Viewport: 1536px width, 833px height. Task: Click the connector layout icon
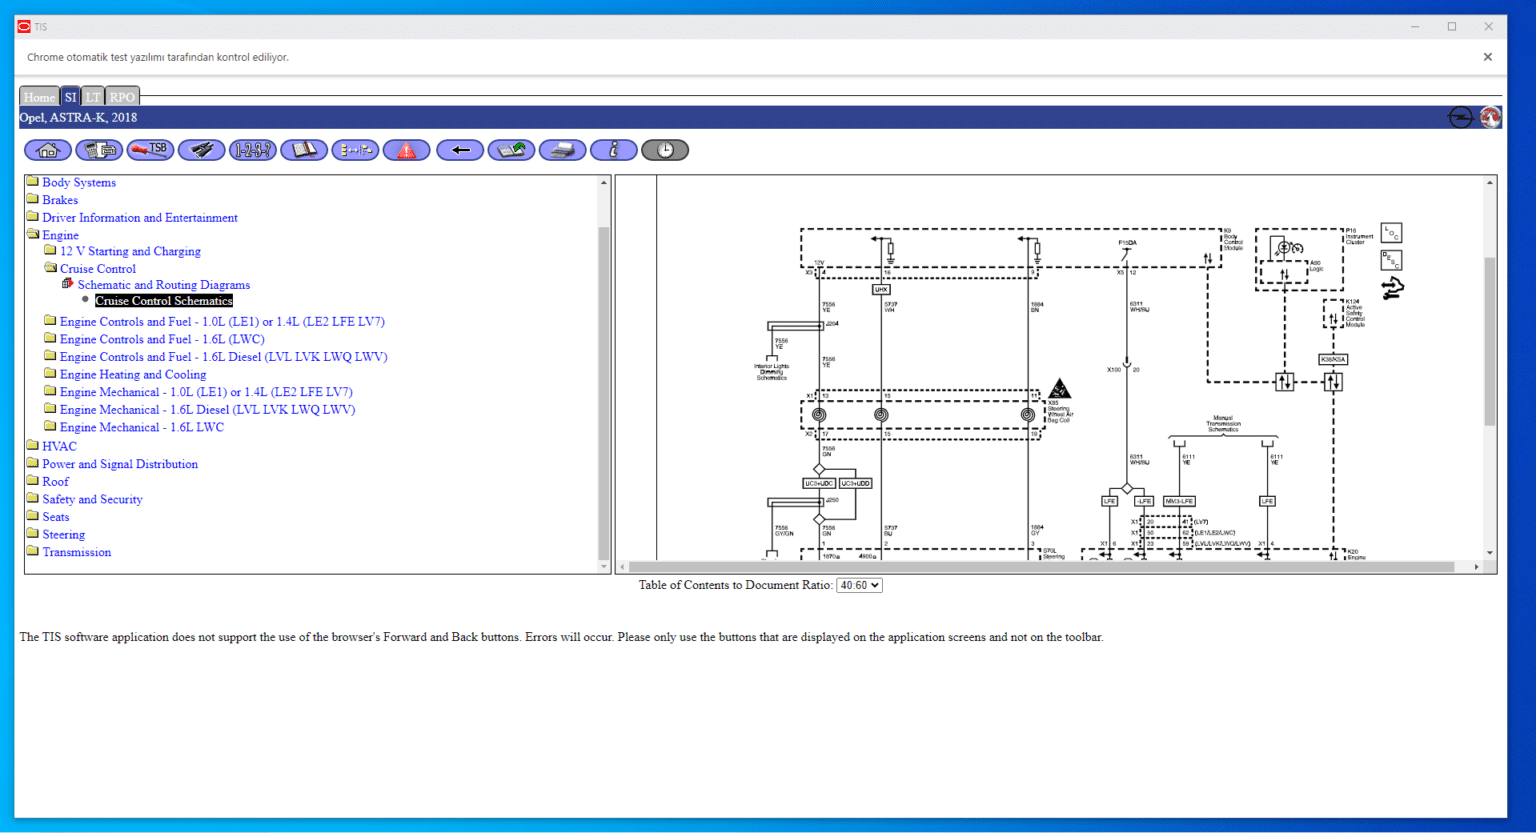pyautogui.click(x=355, y=149)
